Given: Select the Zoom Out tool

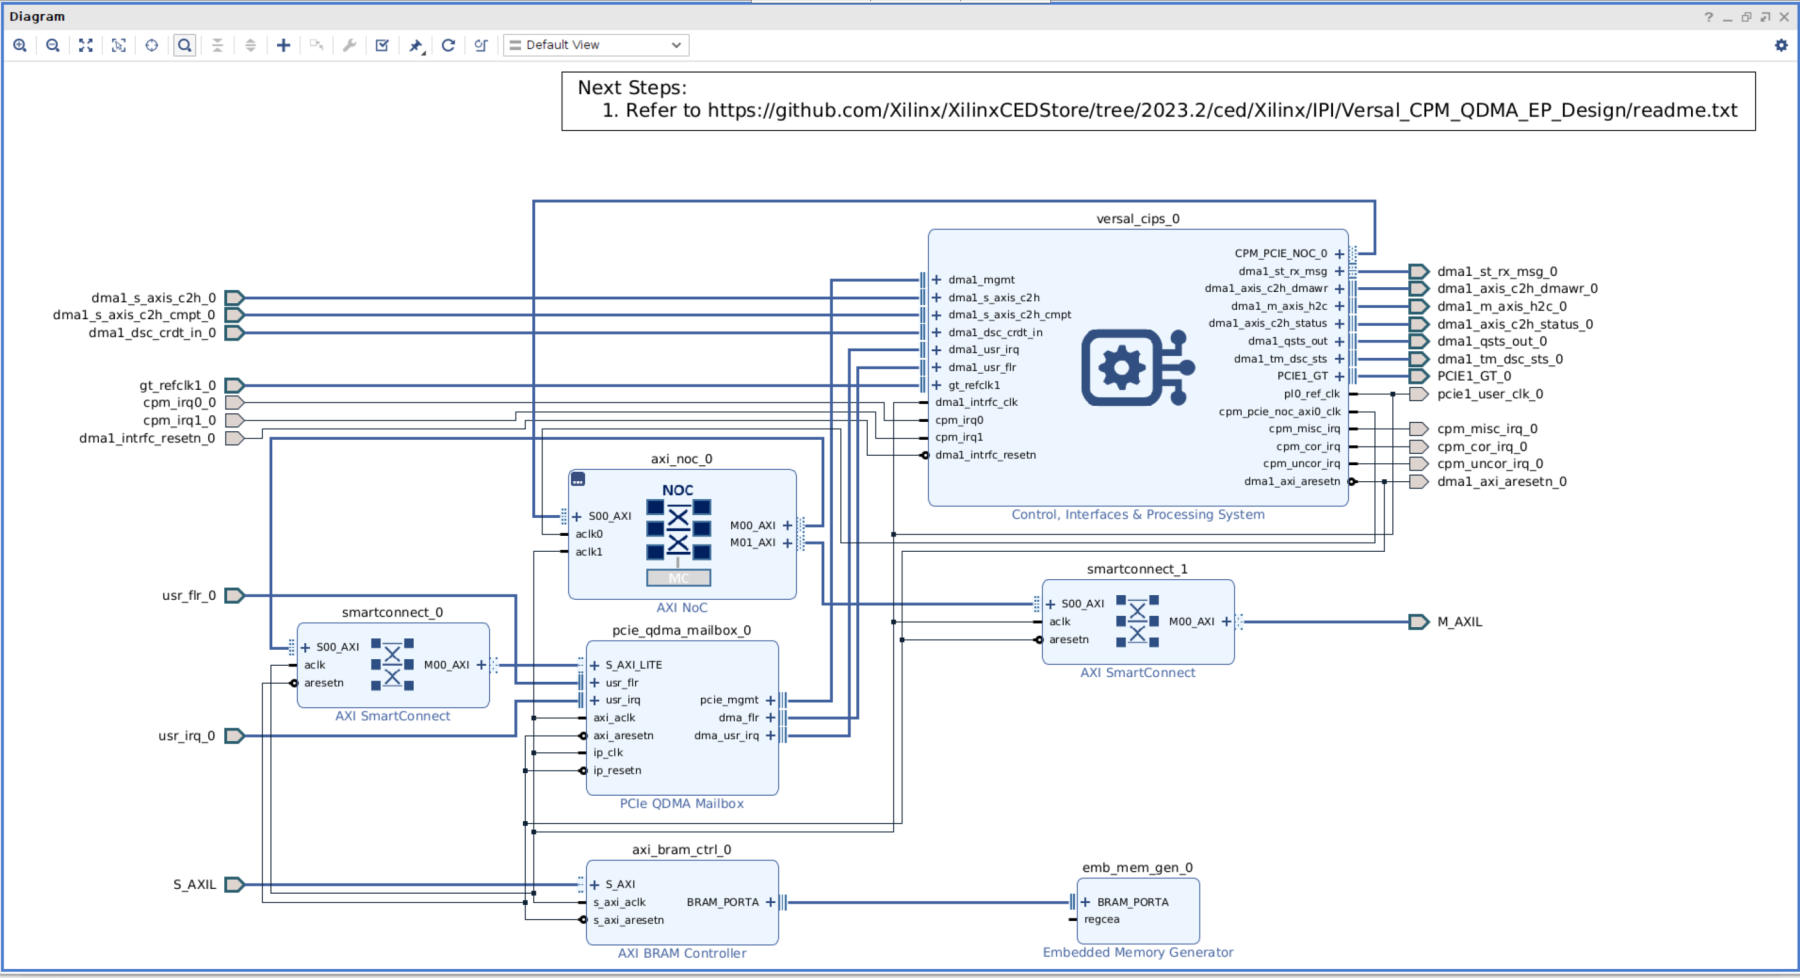Looking at the screenshot, I should point(53,45).
